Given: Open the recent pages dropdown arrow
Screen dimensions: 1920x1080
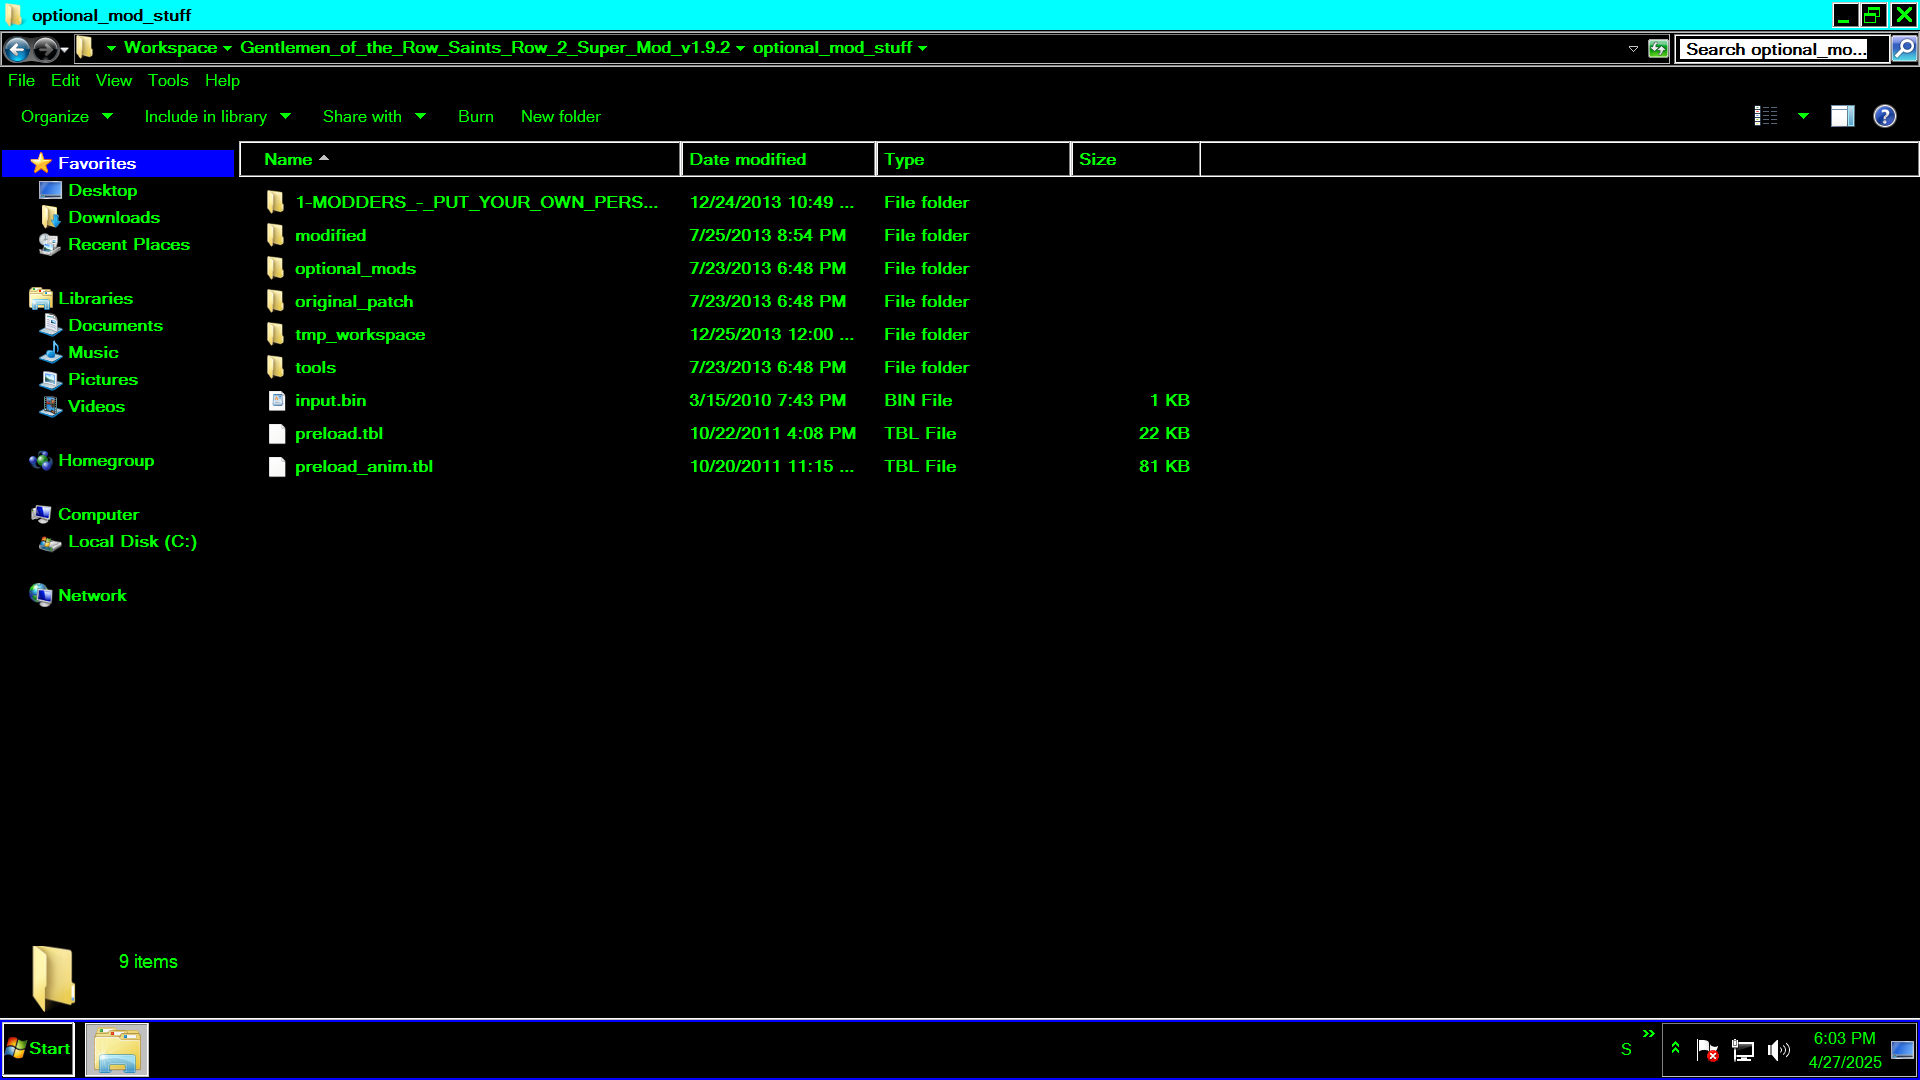Looking at the screenshot, I should [x=65, y=49].
